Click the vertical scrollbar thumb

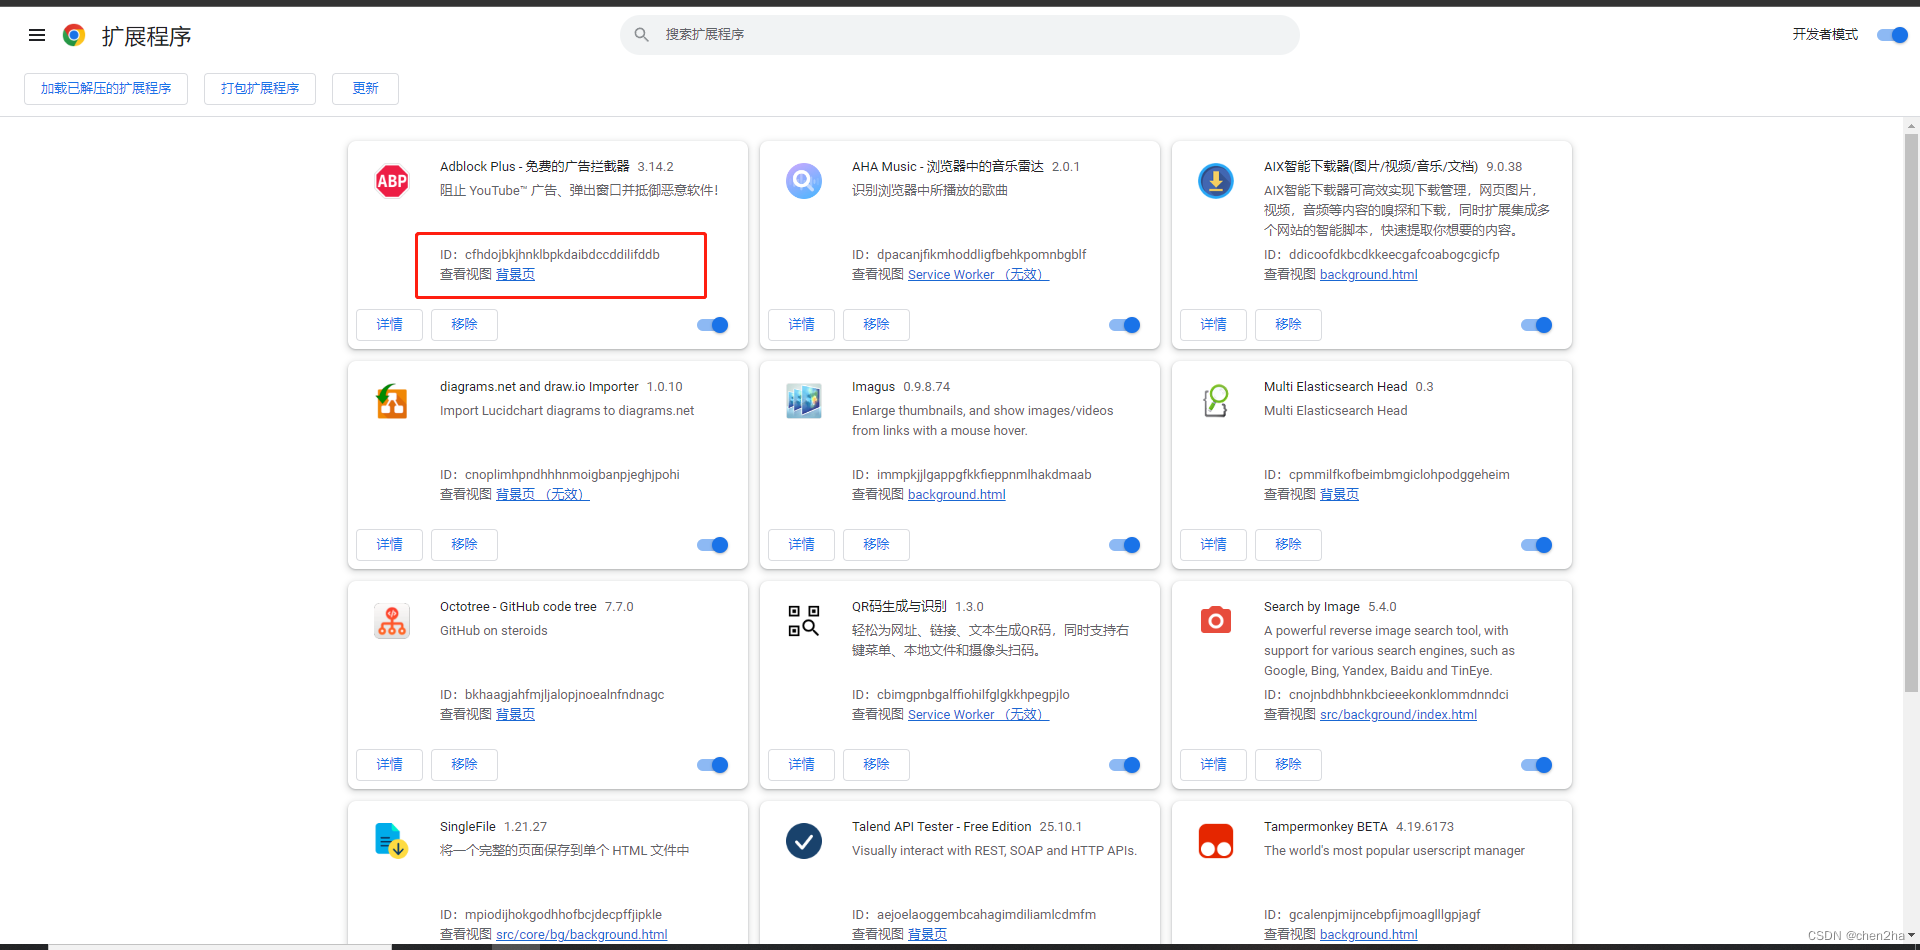coord(1911,412)
